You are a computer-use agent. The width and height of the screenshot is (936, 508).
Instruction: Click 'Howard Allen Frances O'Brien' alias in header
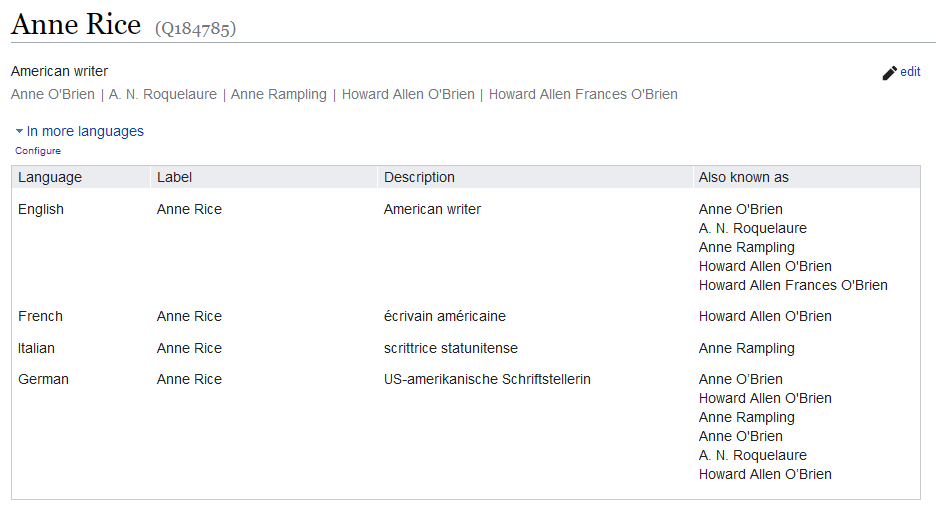pyautogui.click(x=583, y=94)
